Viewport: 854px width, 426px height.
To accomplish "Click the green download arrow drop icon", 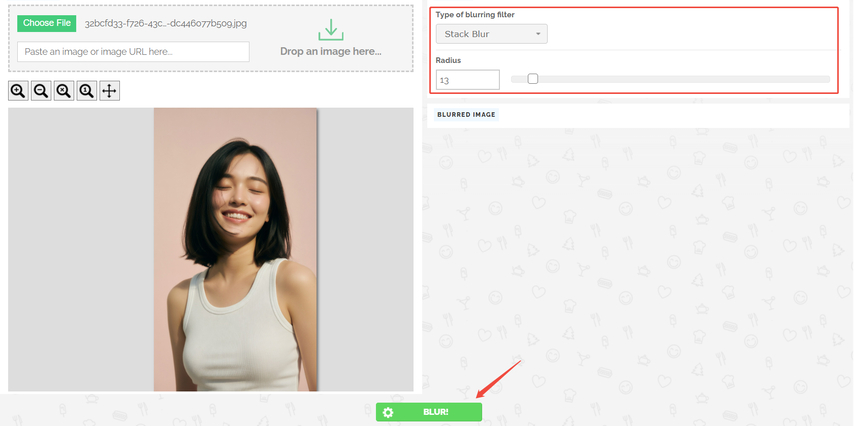I will click(330, 30).
